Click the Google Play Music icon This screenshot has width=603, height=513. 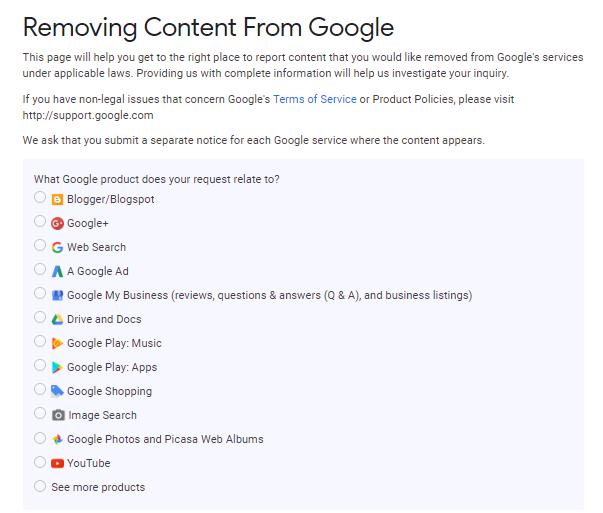click(57, 343)
